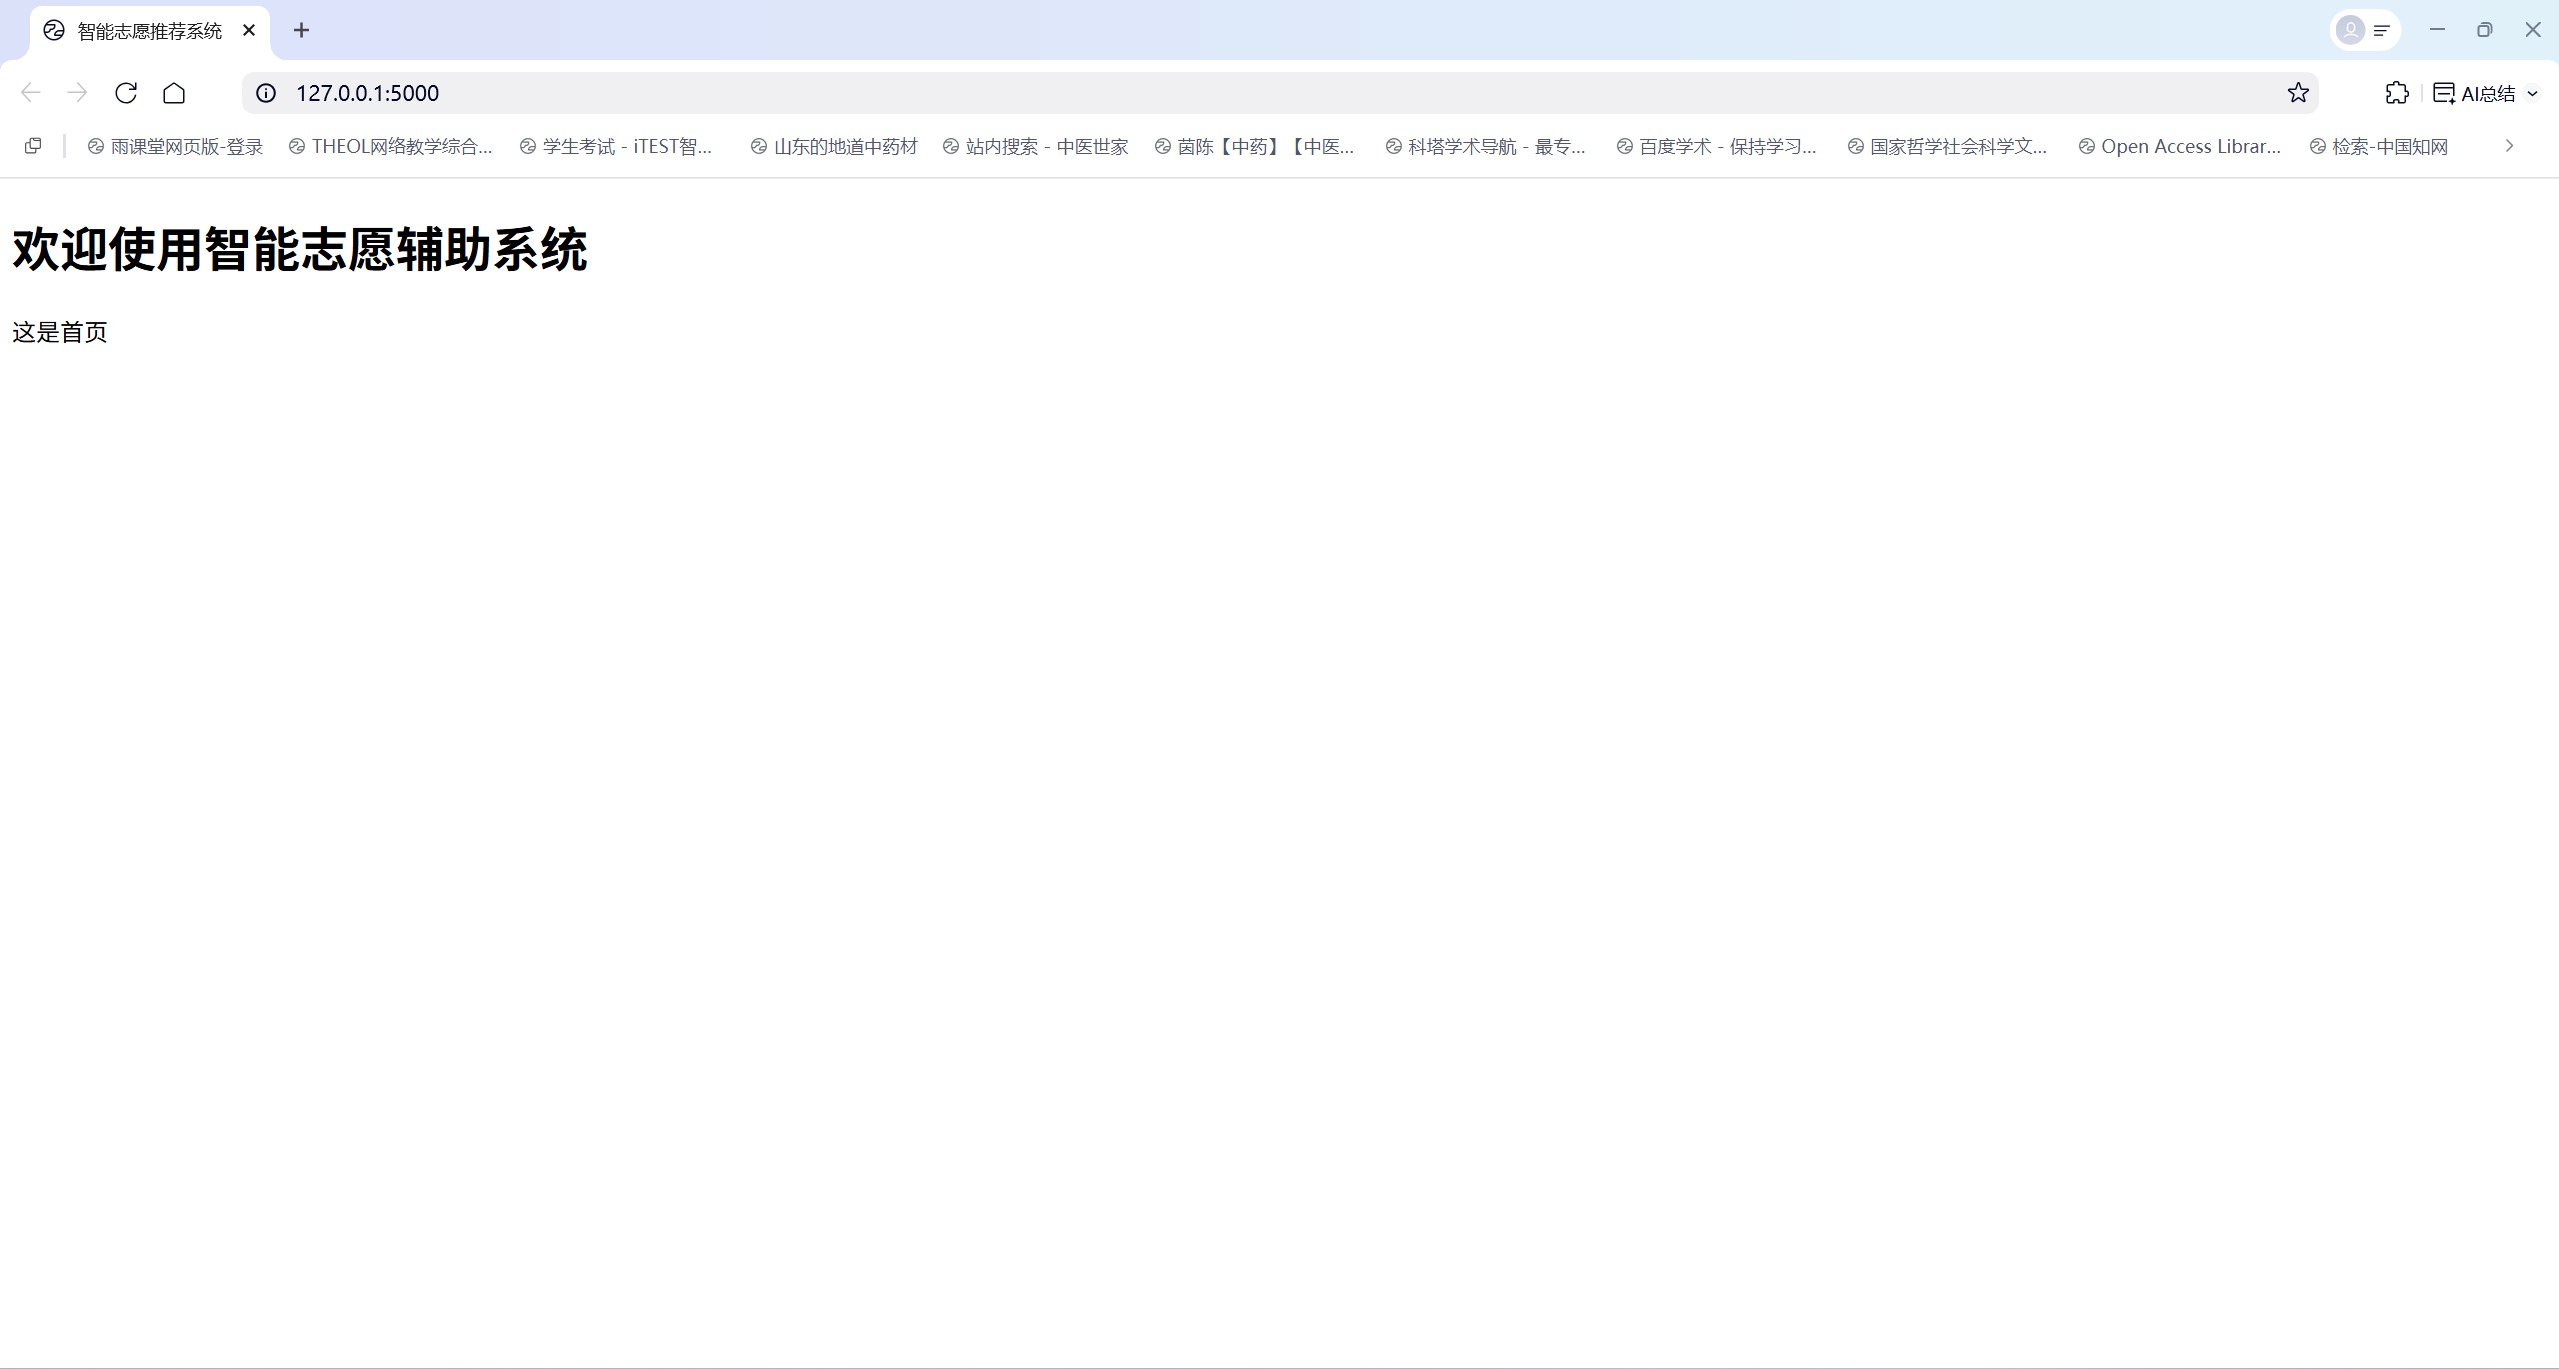
Task: Expand the AI总结 dropdown arrow
Action: (x=2533, y=94)
